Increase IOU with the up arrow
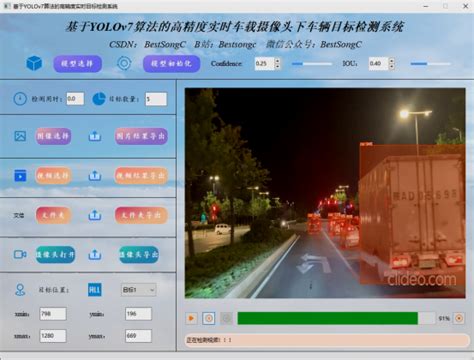 coord(392,60)
